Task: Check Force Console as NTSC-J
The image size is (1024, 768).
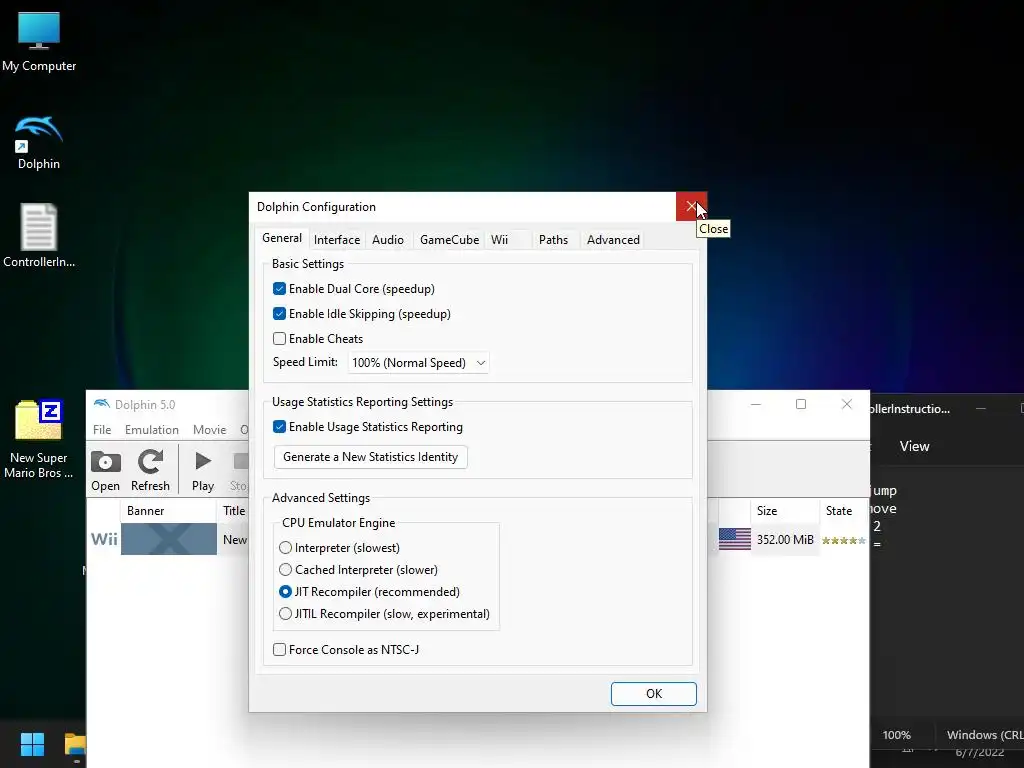Action: (280, 649)
